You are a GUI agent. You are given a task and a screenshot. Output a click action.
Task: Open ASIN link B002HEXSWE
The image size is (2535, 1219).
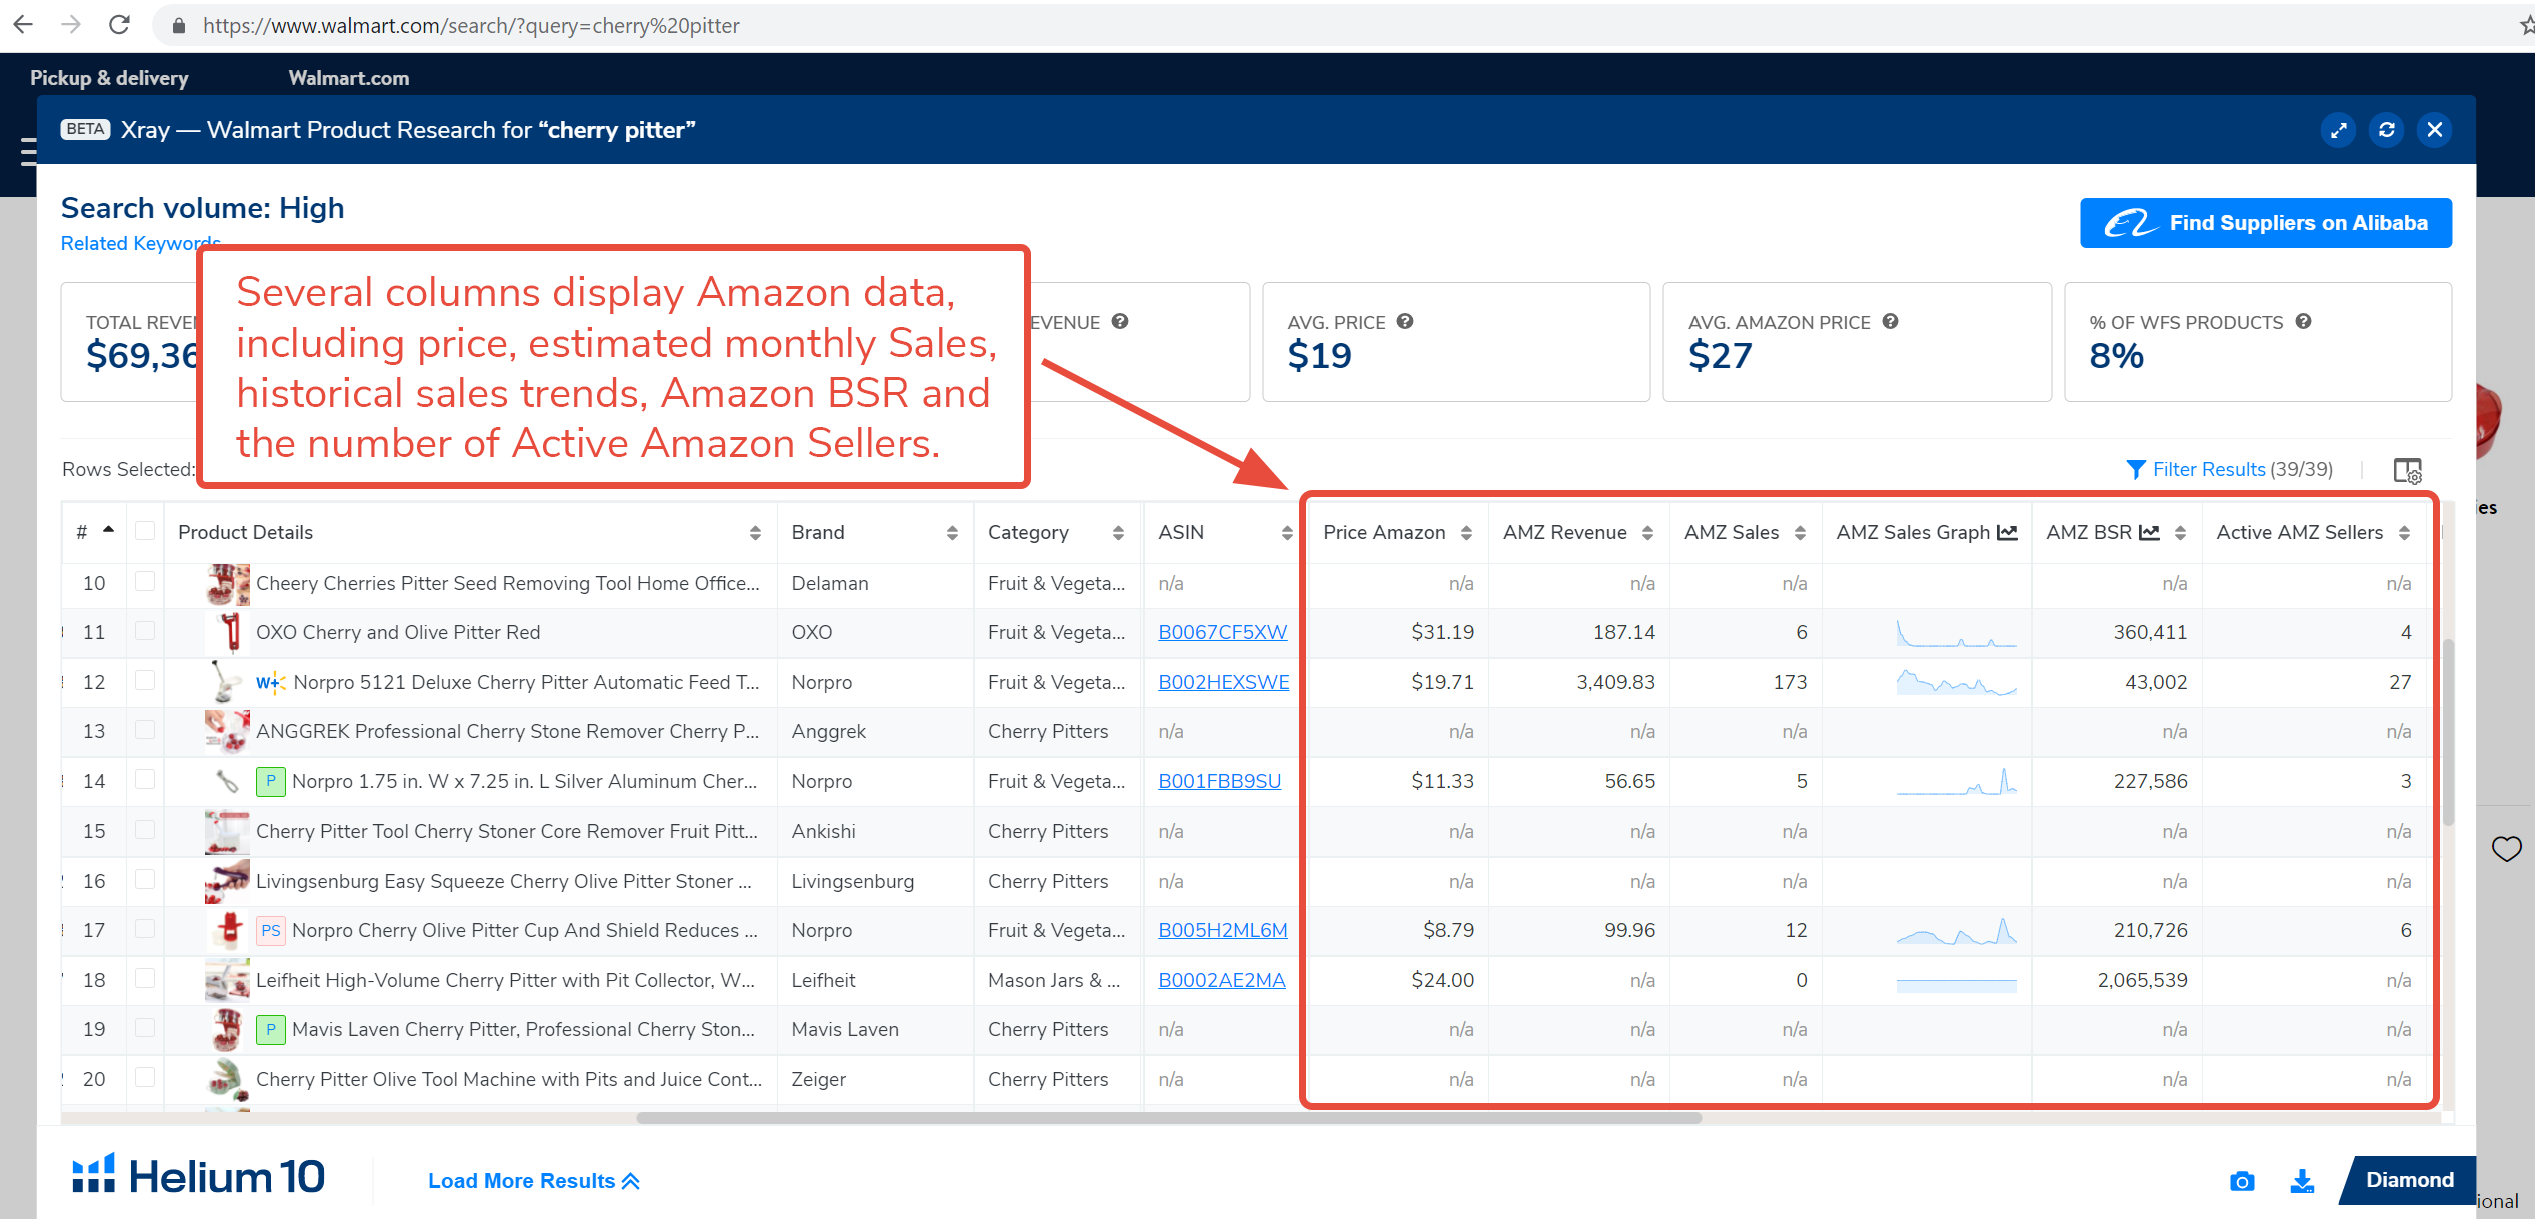[1223, 682]
